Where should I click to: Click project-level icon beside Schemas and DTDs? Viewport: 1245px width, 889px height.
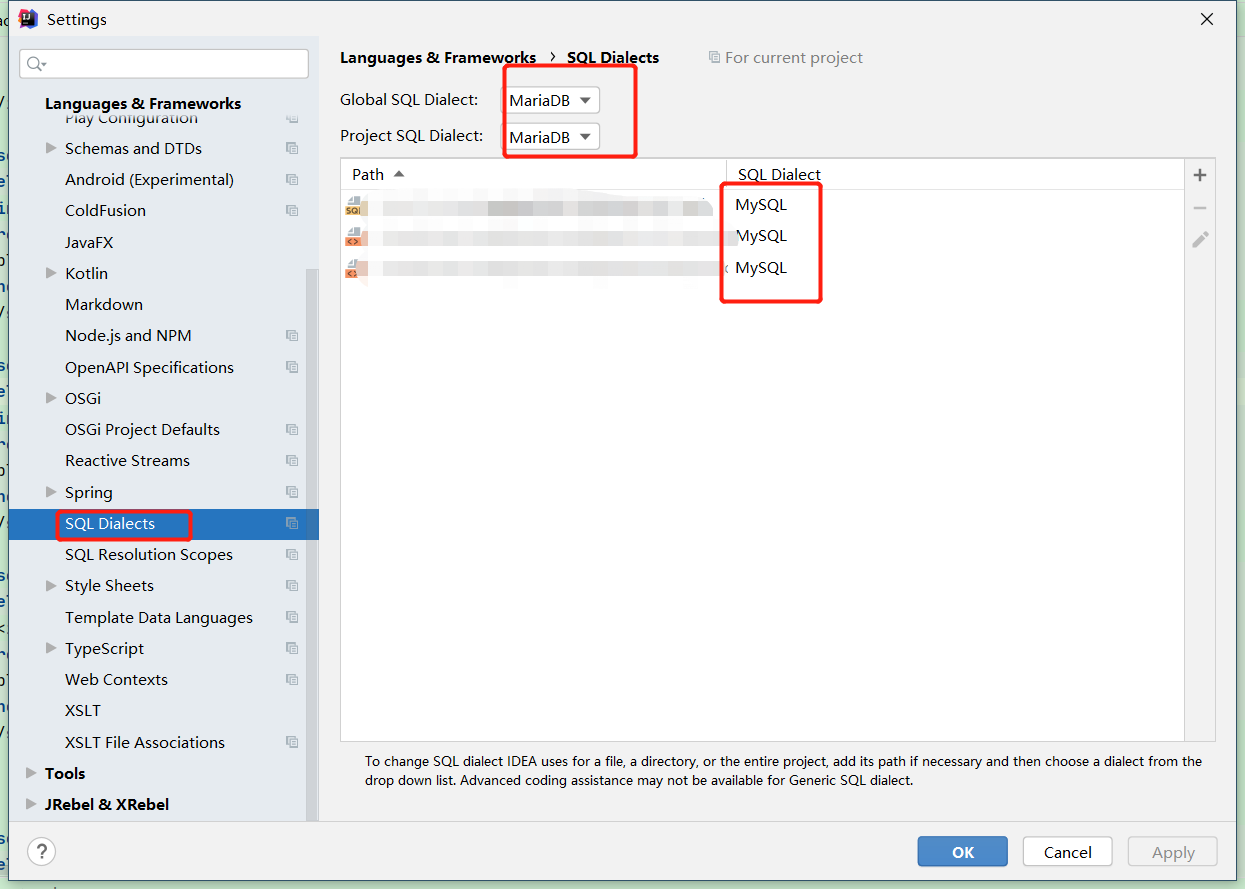point(292,148)
